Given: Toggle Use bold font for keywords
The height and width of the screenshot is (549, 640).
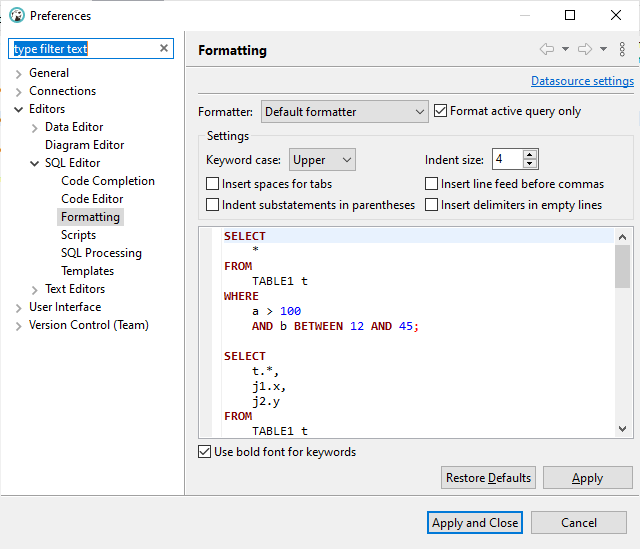Looking at the screenshot, I should tap(204, 452).
